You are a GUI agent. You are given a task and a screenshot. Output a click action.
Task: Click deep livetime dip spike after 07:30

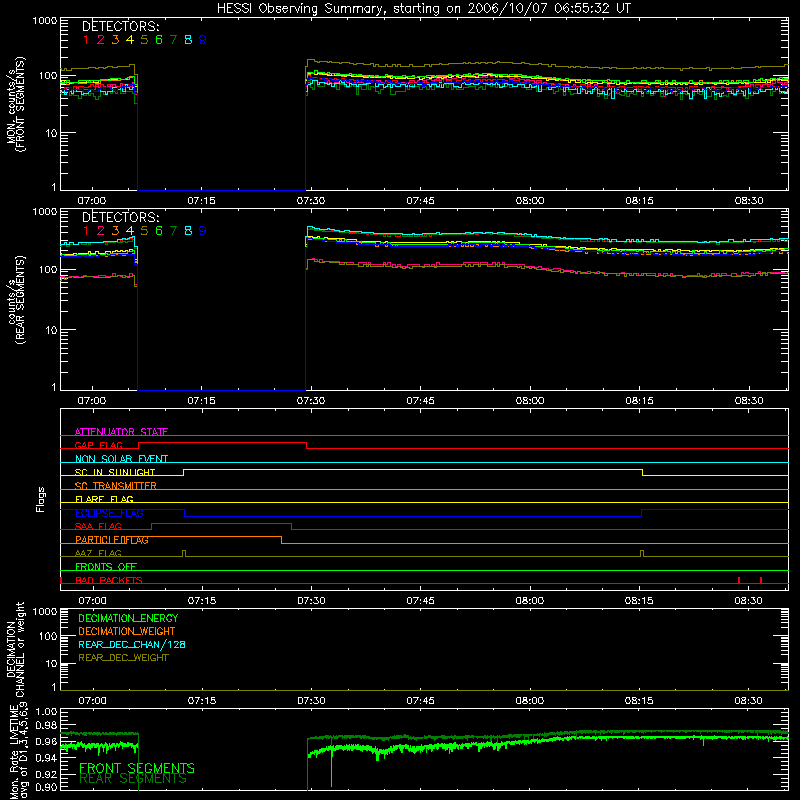[x=331, y=763]
